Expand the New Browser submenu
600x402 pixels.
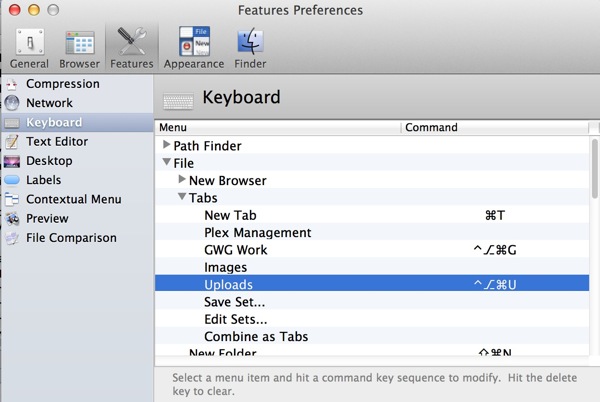pos(182,179)
